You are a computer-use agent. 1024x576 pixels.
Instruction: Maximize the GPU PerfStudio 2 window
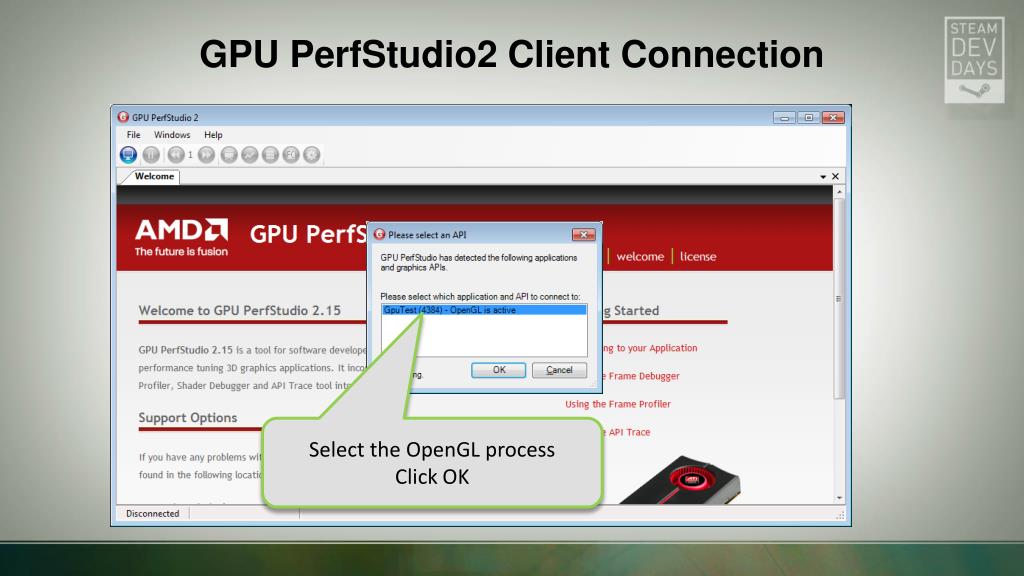808,118
